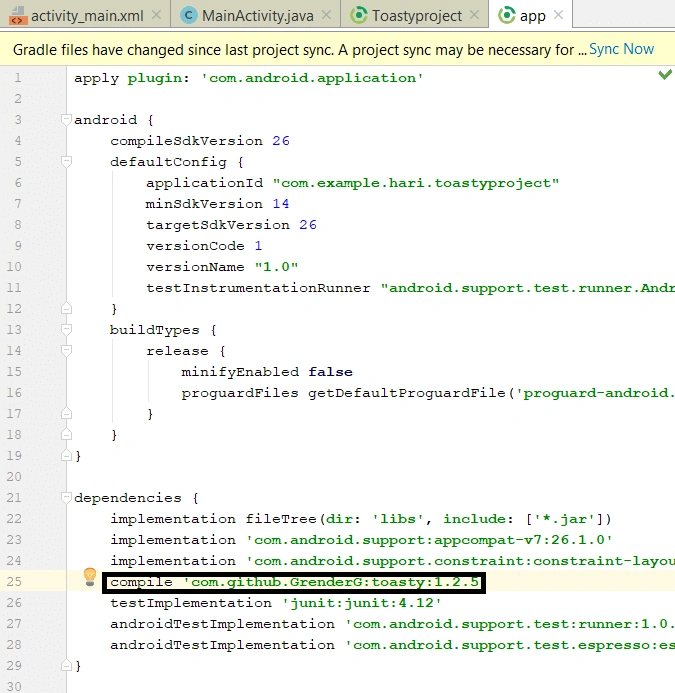Collapse the android block fold marker
The image size is (675, 693).
(x=66, y=120)
